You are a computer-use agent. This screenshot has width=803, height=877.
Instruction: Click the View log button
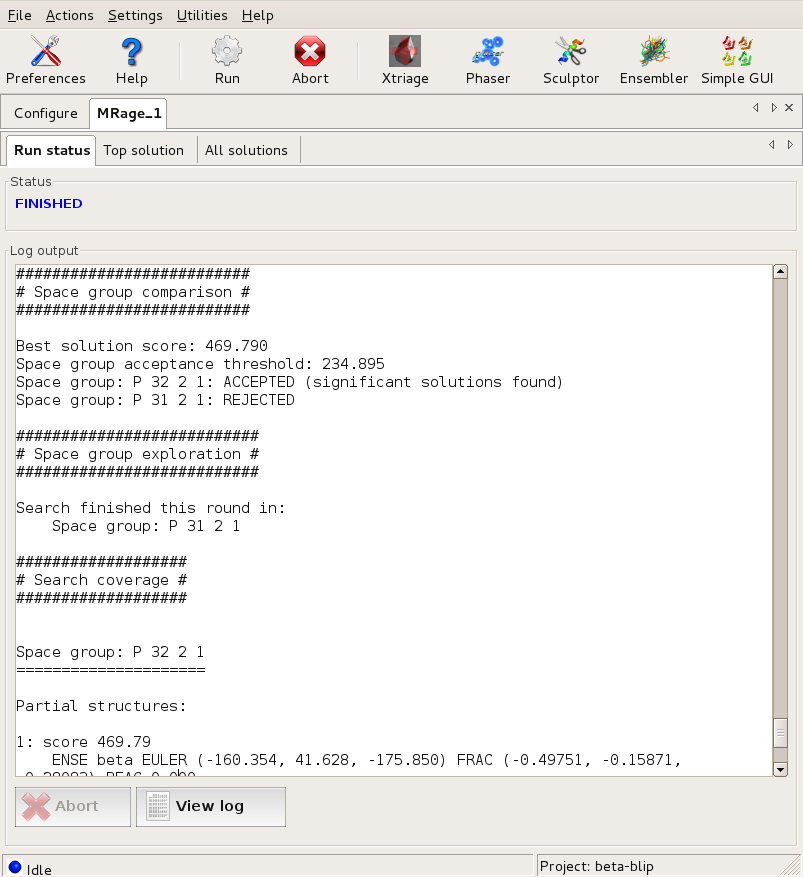click(x=211, y=806)
